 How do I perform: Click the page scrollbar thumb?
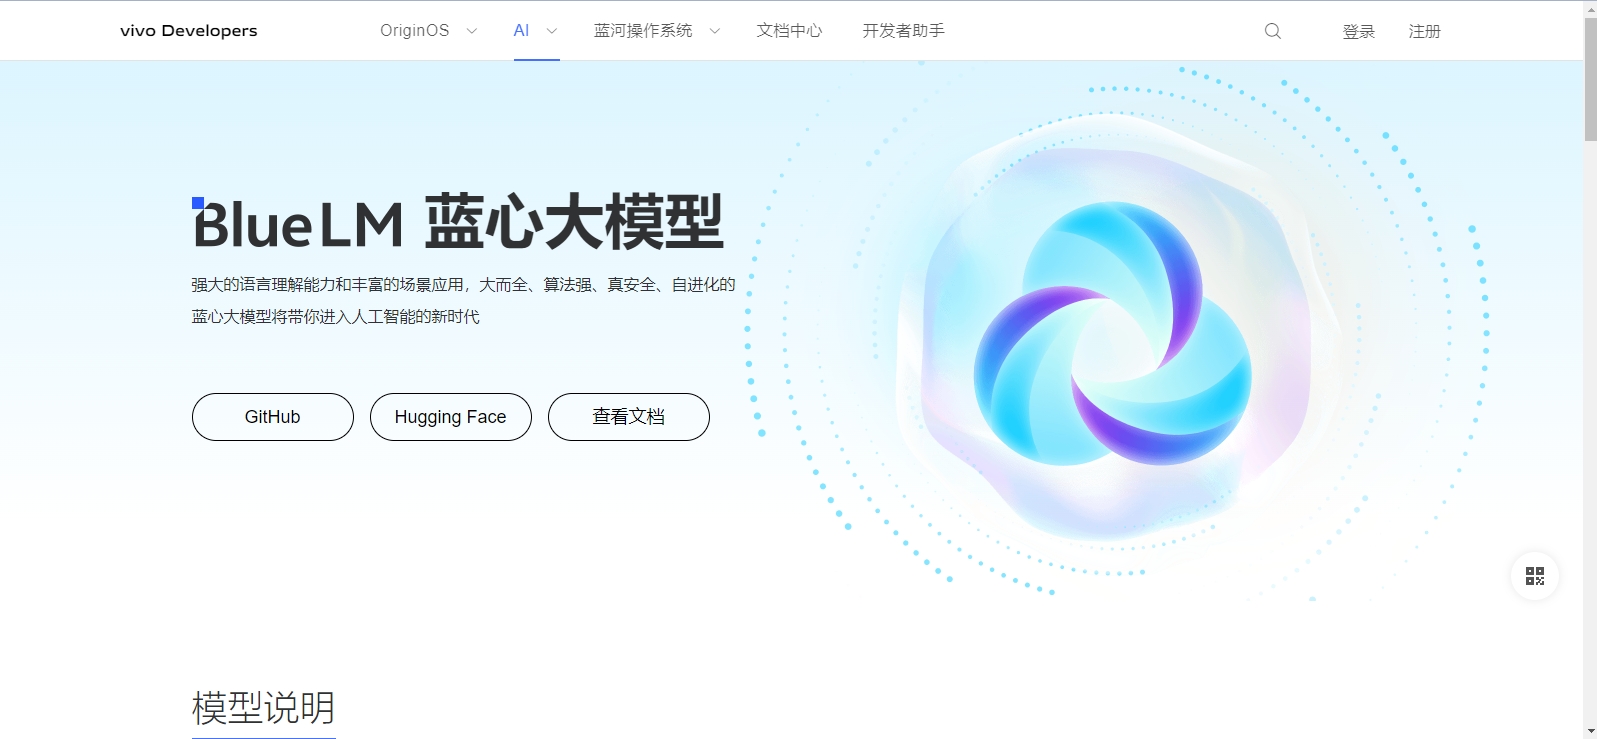coord(1590,79)
